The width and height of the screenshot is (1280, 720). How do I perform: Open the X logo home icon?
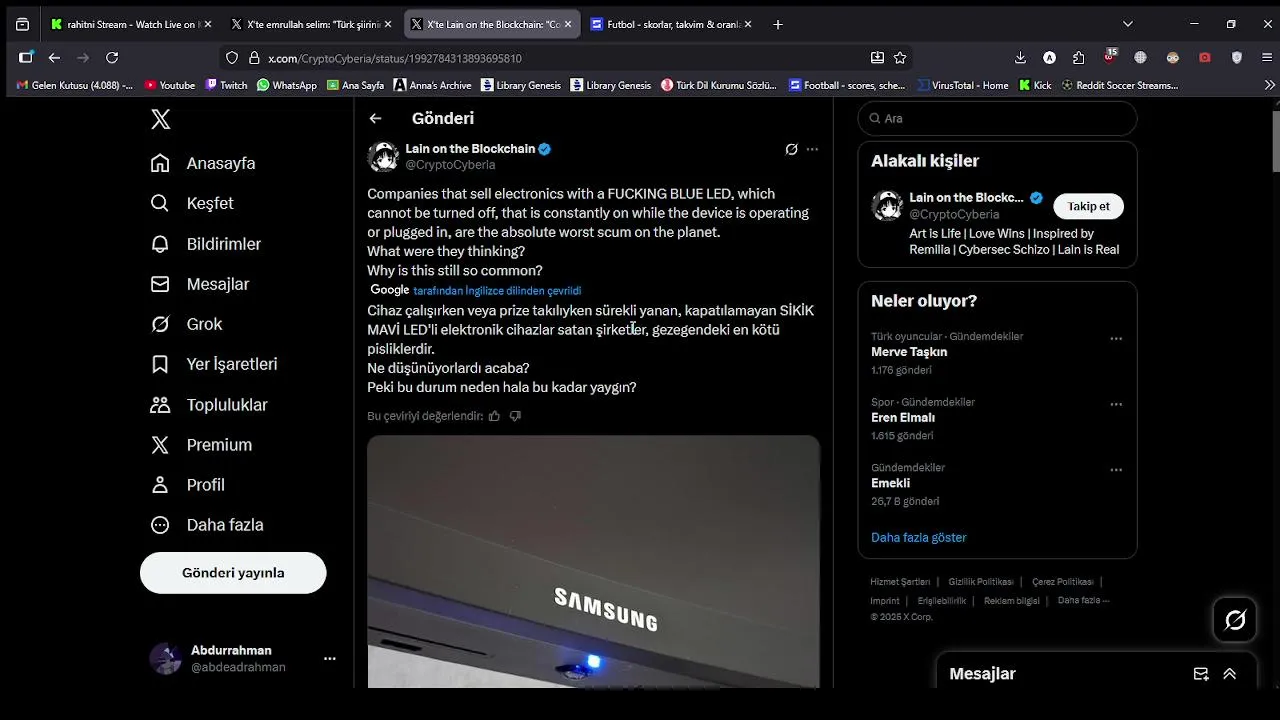coord(160,120)
